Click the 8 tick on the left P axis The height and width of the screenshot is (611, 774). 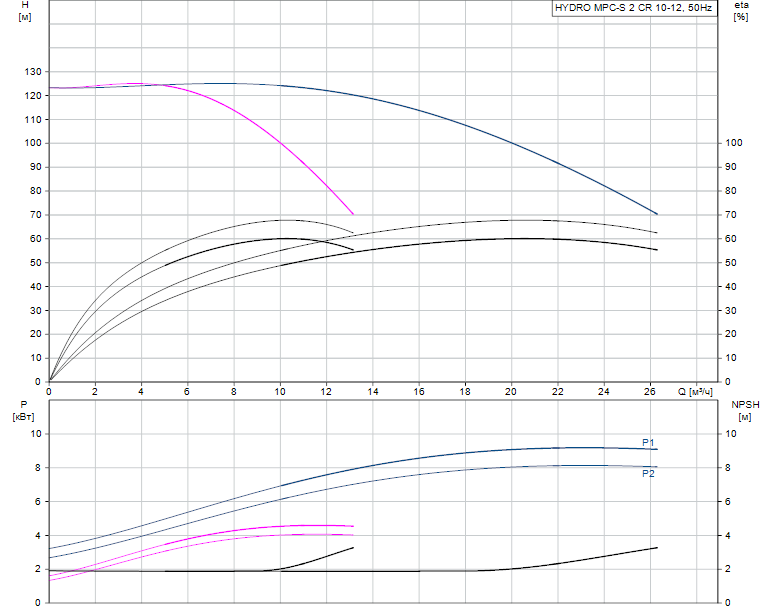tap(38, 467)
